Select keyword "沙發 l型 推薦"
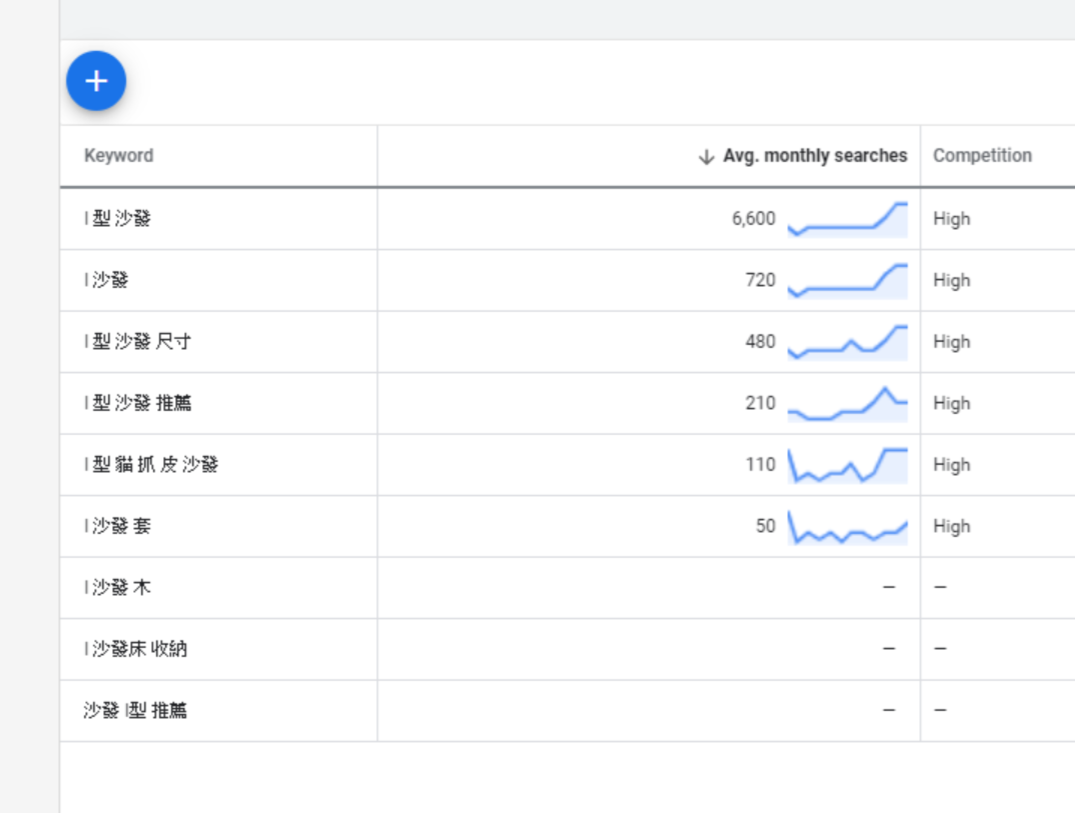This screenshot has height=813, width=1075. pyautogui.click(x=135, y=711)
